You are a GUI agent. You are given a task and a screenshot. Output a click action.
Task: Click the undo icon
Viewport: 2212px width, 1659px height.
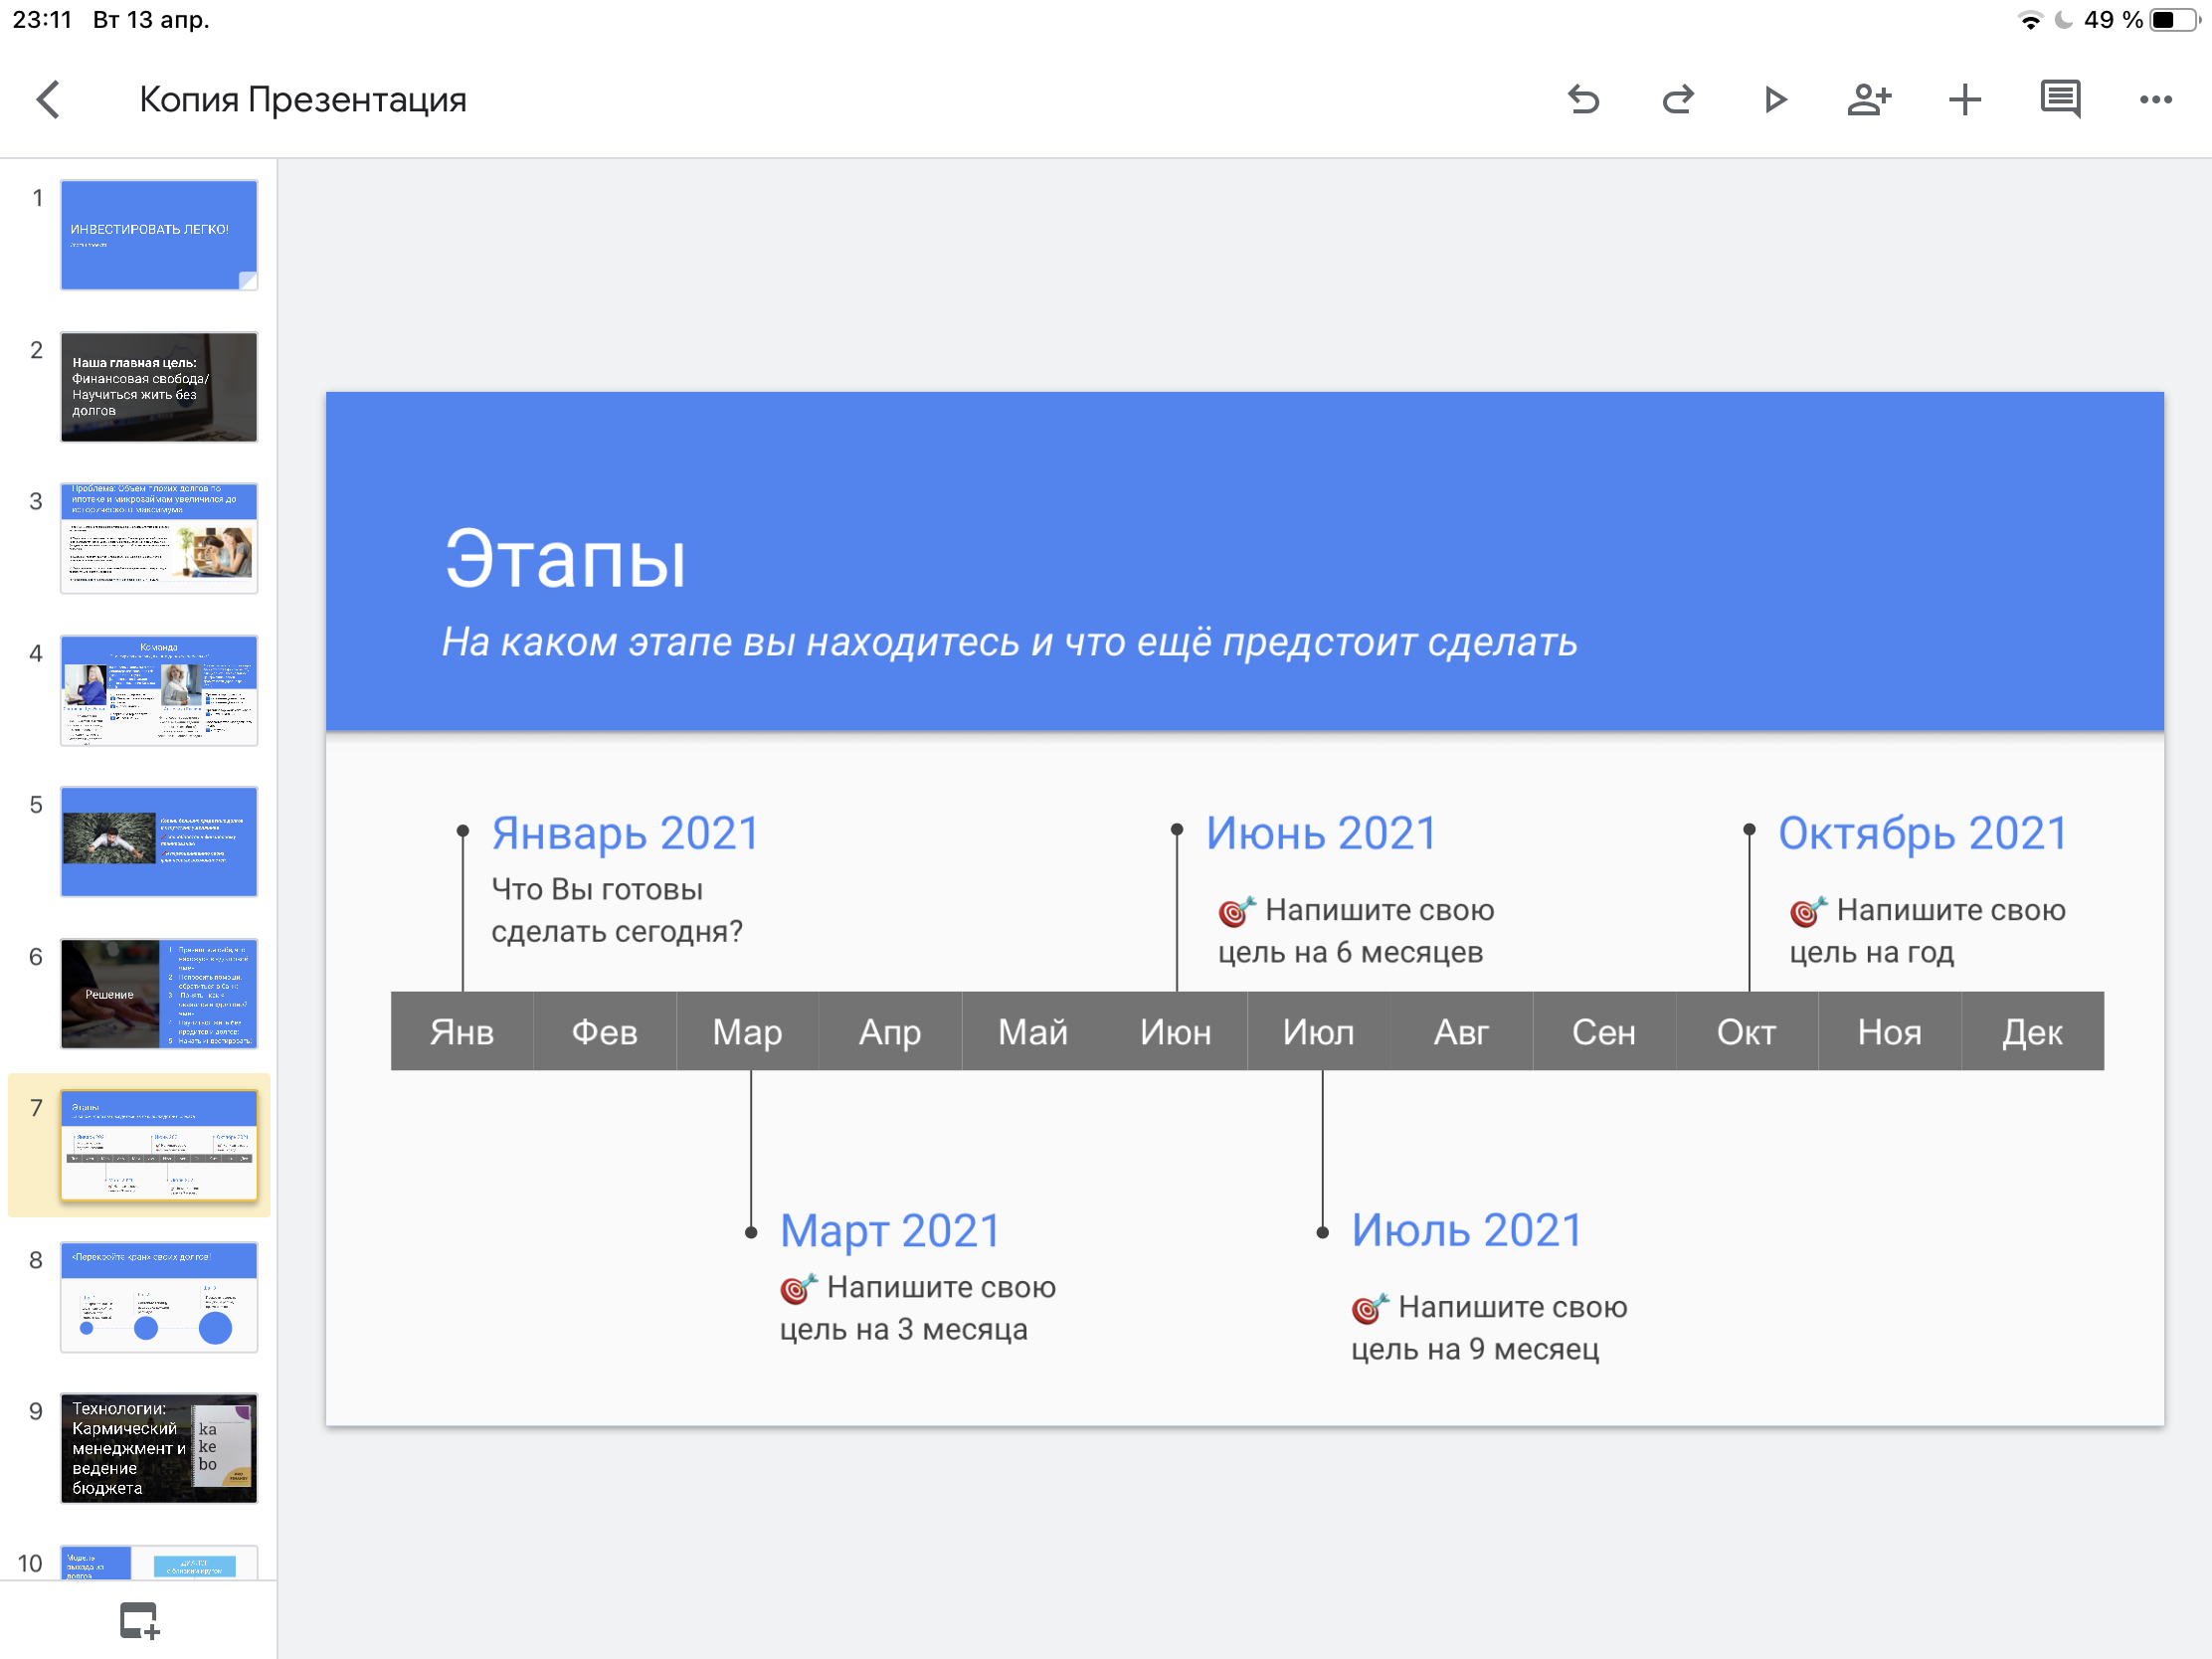[1583, 100]
